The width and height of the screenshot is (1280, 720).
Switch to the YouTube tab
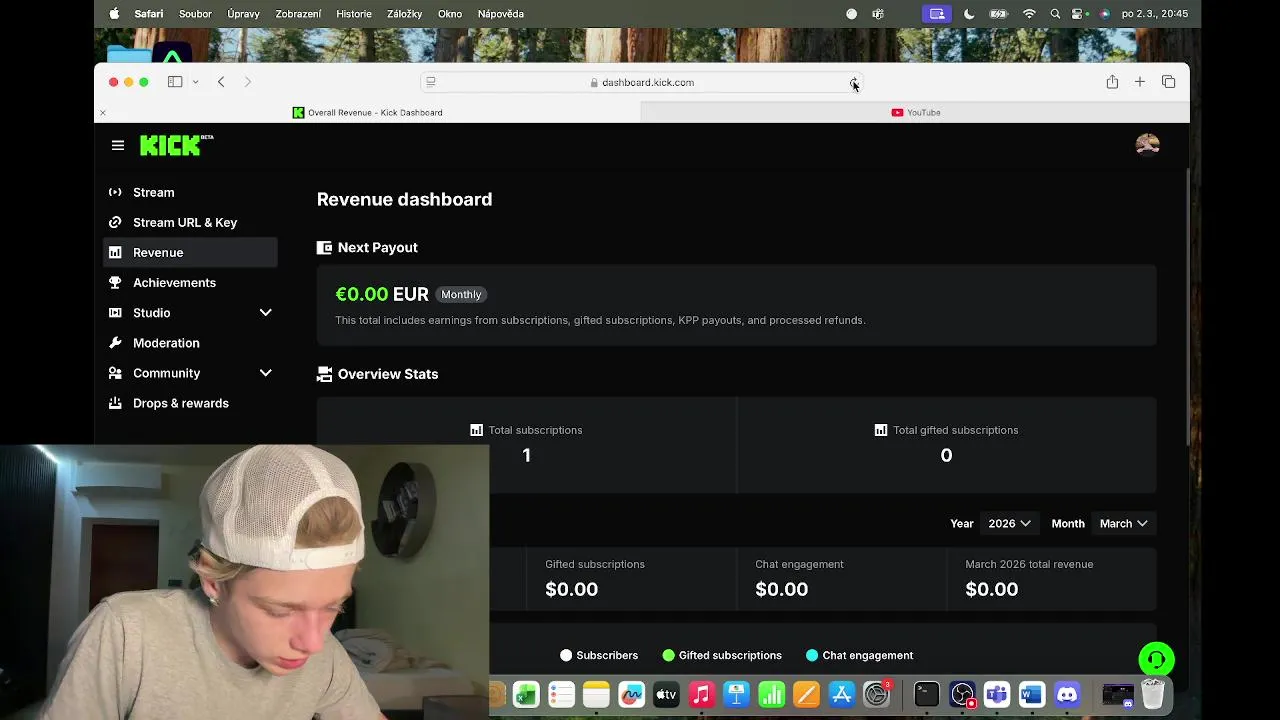coord(915,112)
